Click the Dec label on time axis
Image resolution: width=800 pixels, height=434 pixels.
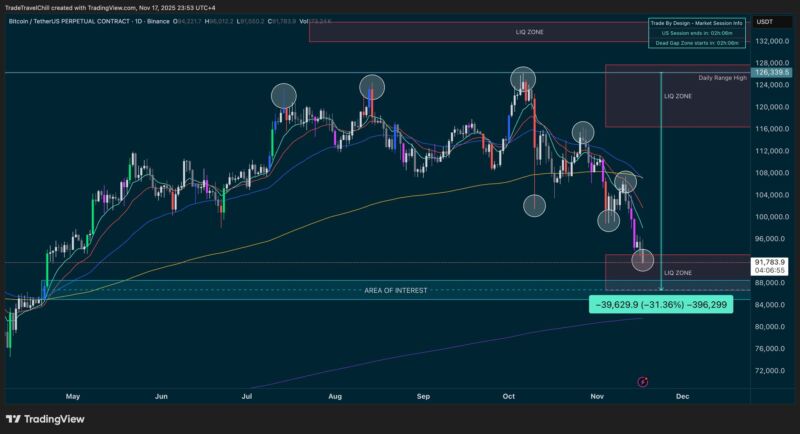(683, 396)
